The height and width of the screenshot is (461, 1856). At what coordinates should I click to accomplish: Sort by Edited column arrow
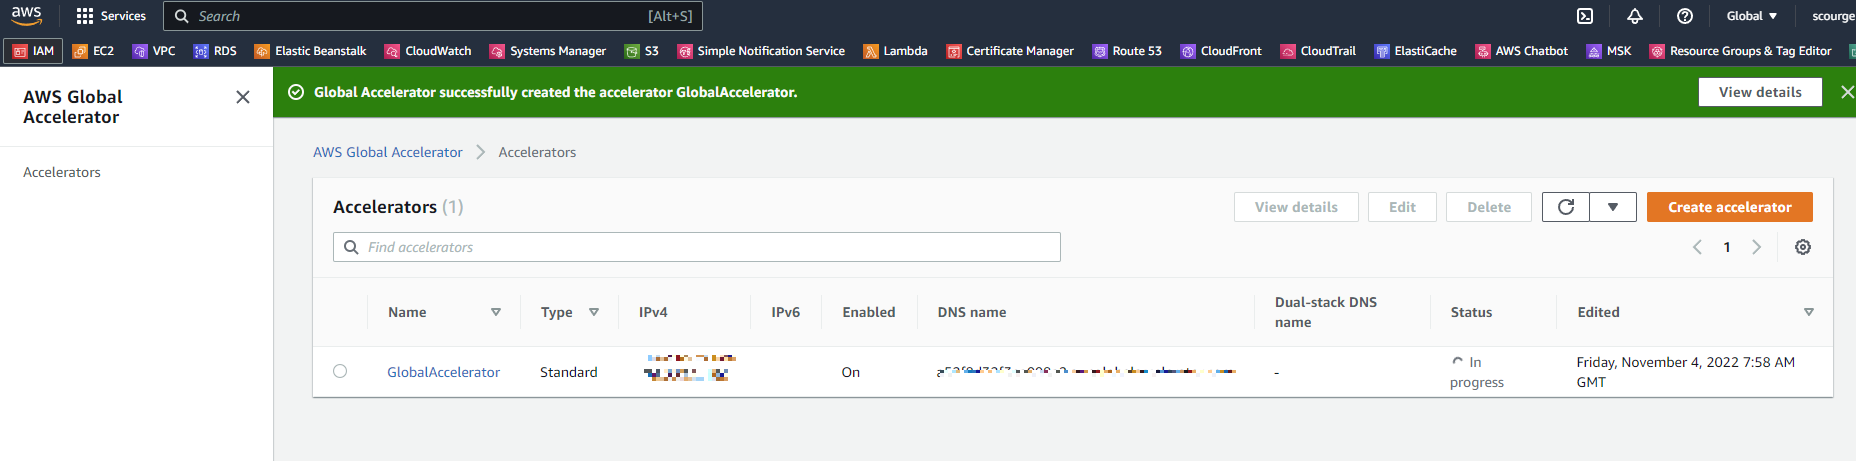coord(1809,312)
